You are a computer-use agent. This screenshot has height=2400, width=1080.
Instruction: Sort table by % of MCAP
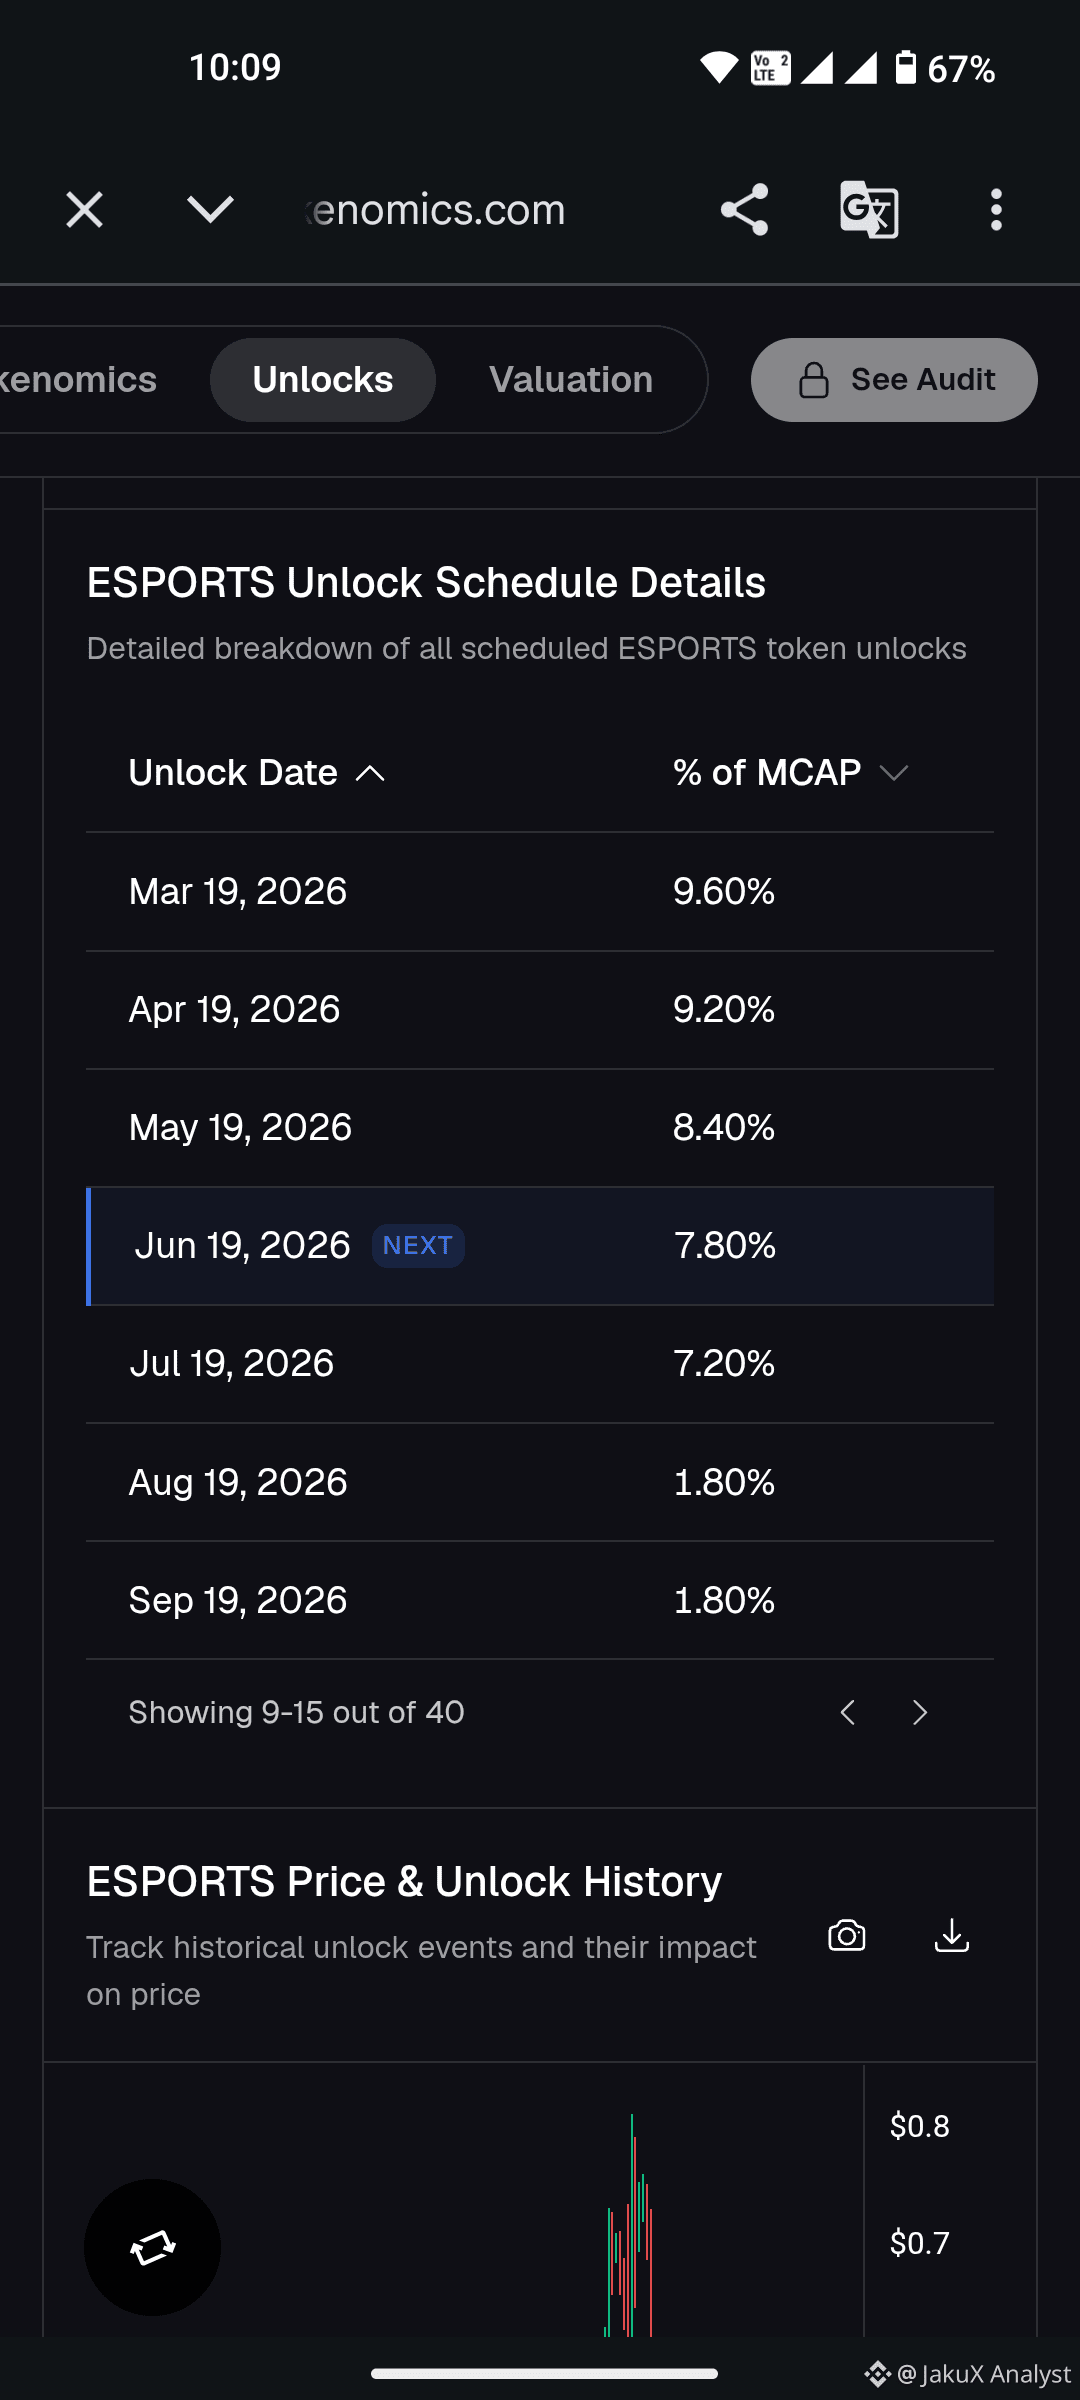click(790, 773)
